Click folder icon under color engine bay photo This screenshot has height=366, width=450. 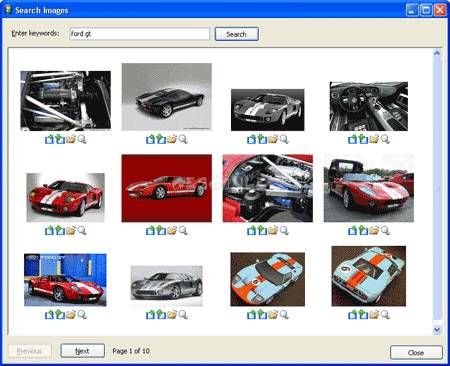[x=273, y=230]
